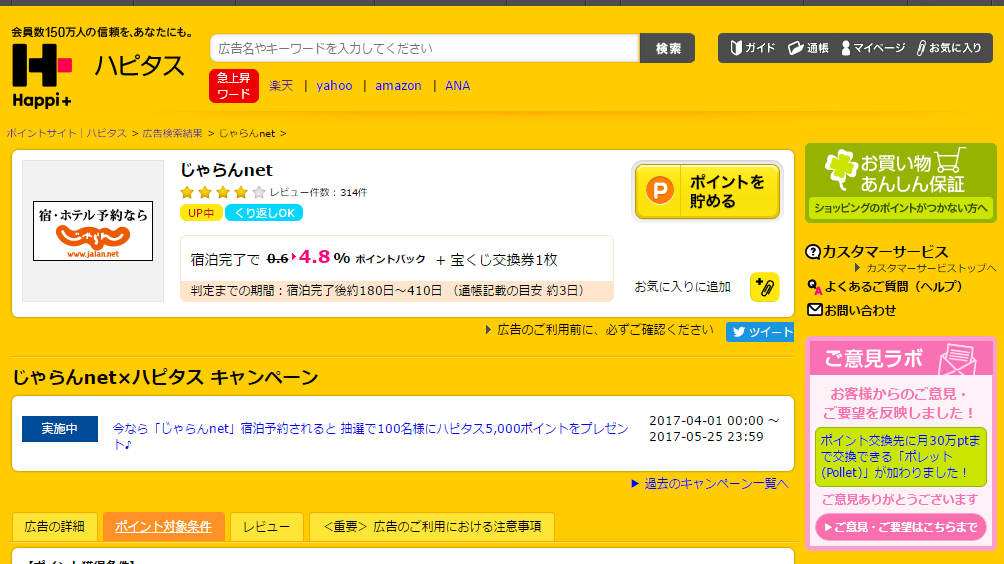
Task: Click the 実施中 status badge
Action: point(60,429)
